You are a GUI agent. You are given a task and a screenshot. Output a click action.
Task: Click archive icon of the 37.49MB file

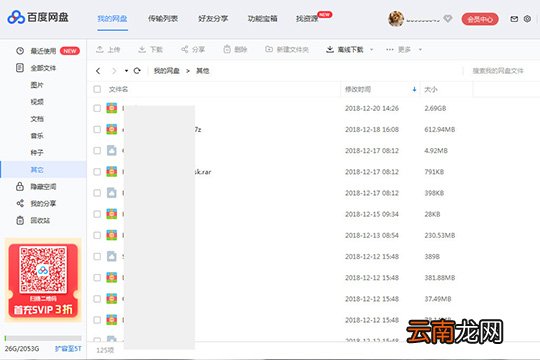point(112,299)
